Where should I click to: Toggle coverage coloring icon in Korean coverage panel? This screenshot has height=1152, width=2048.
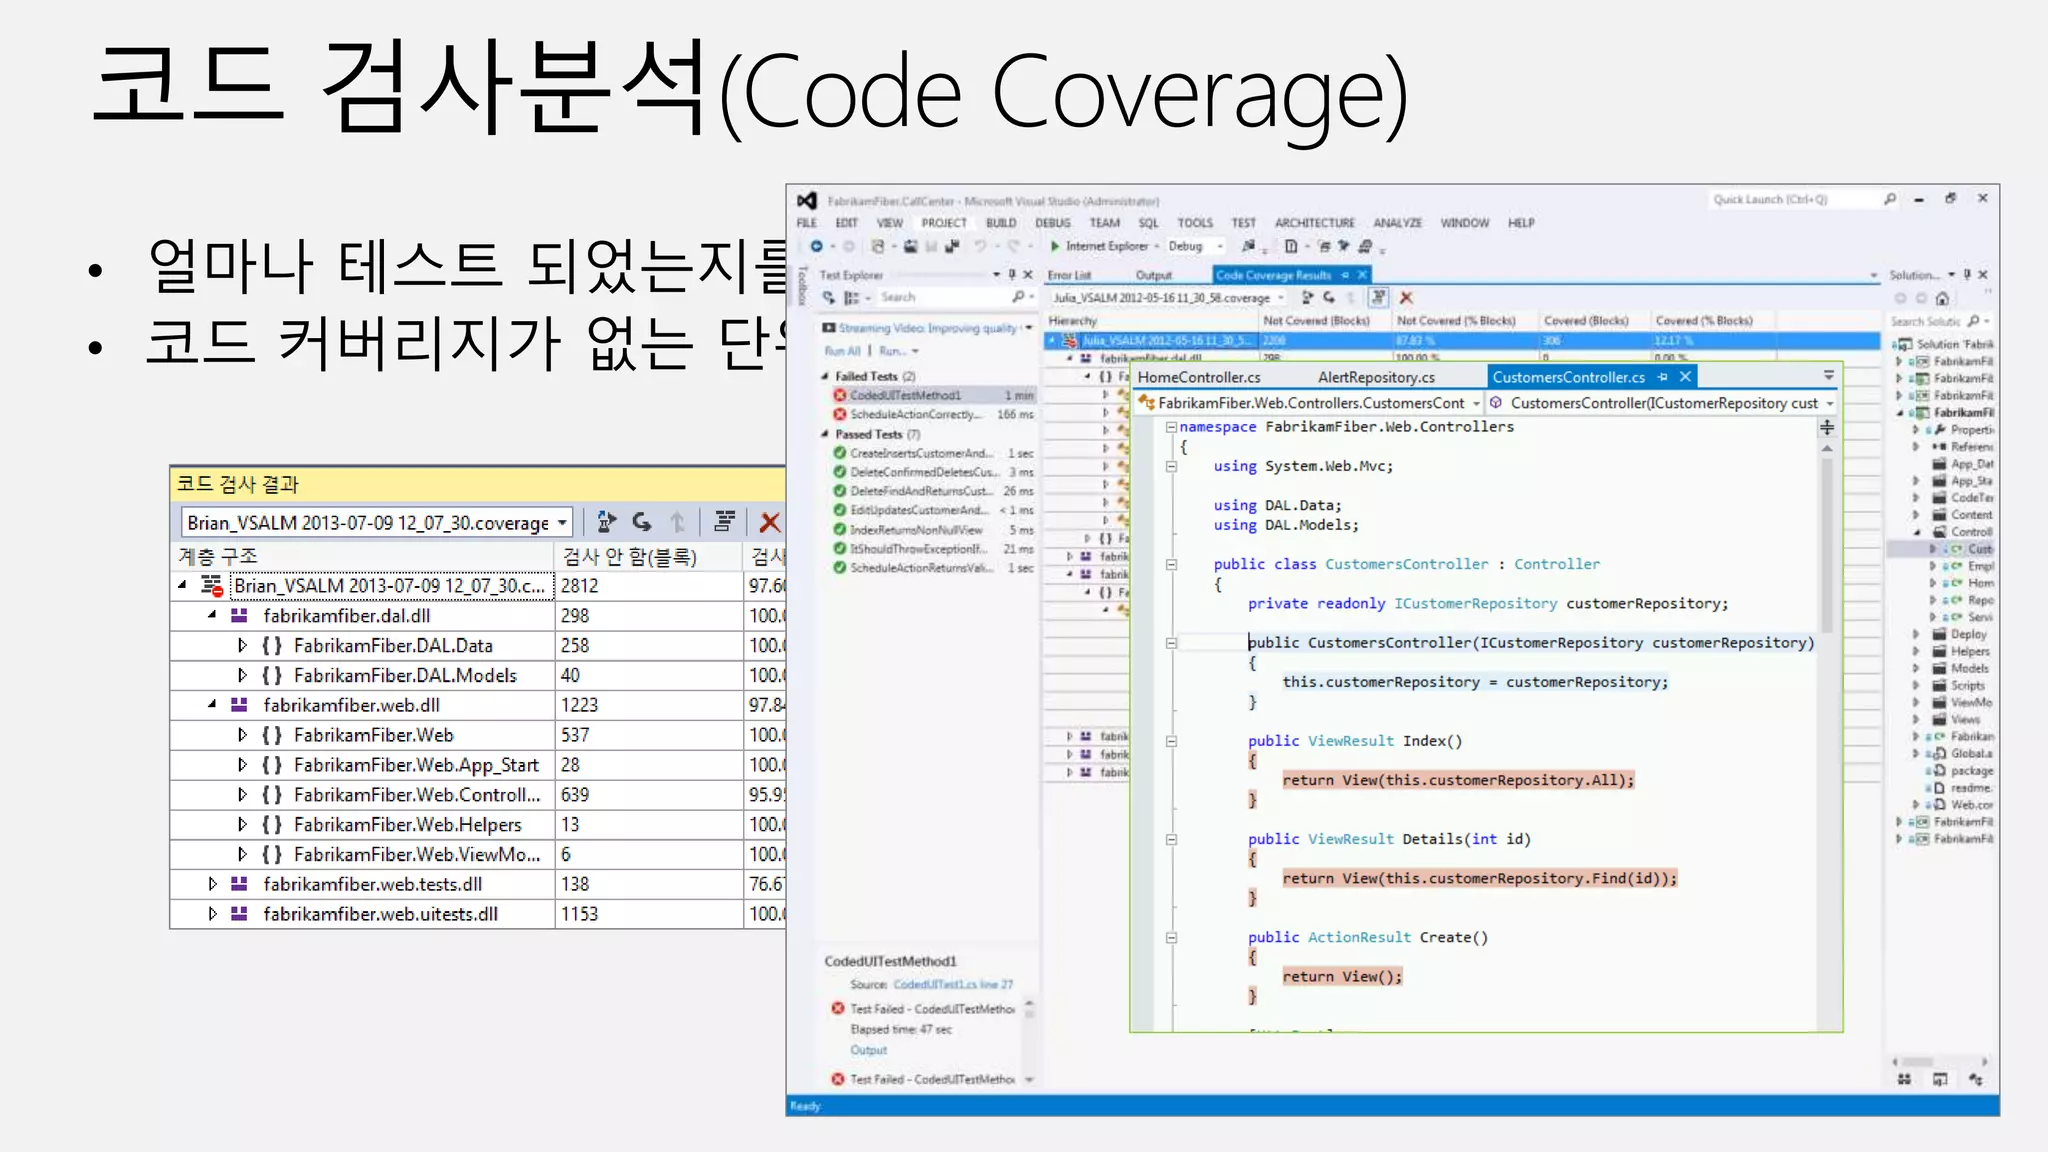pos(725,522)
